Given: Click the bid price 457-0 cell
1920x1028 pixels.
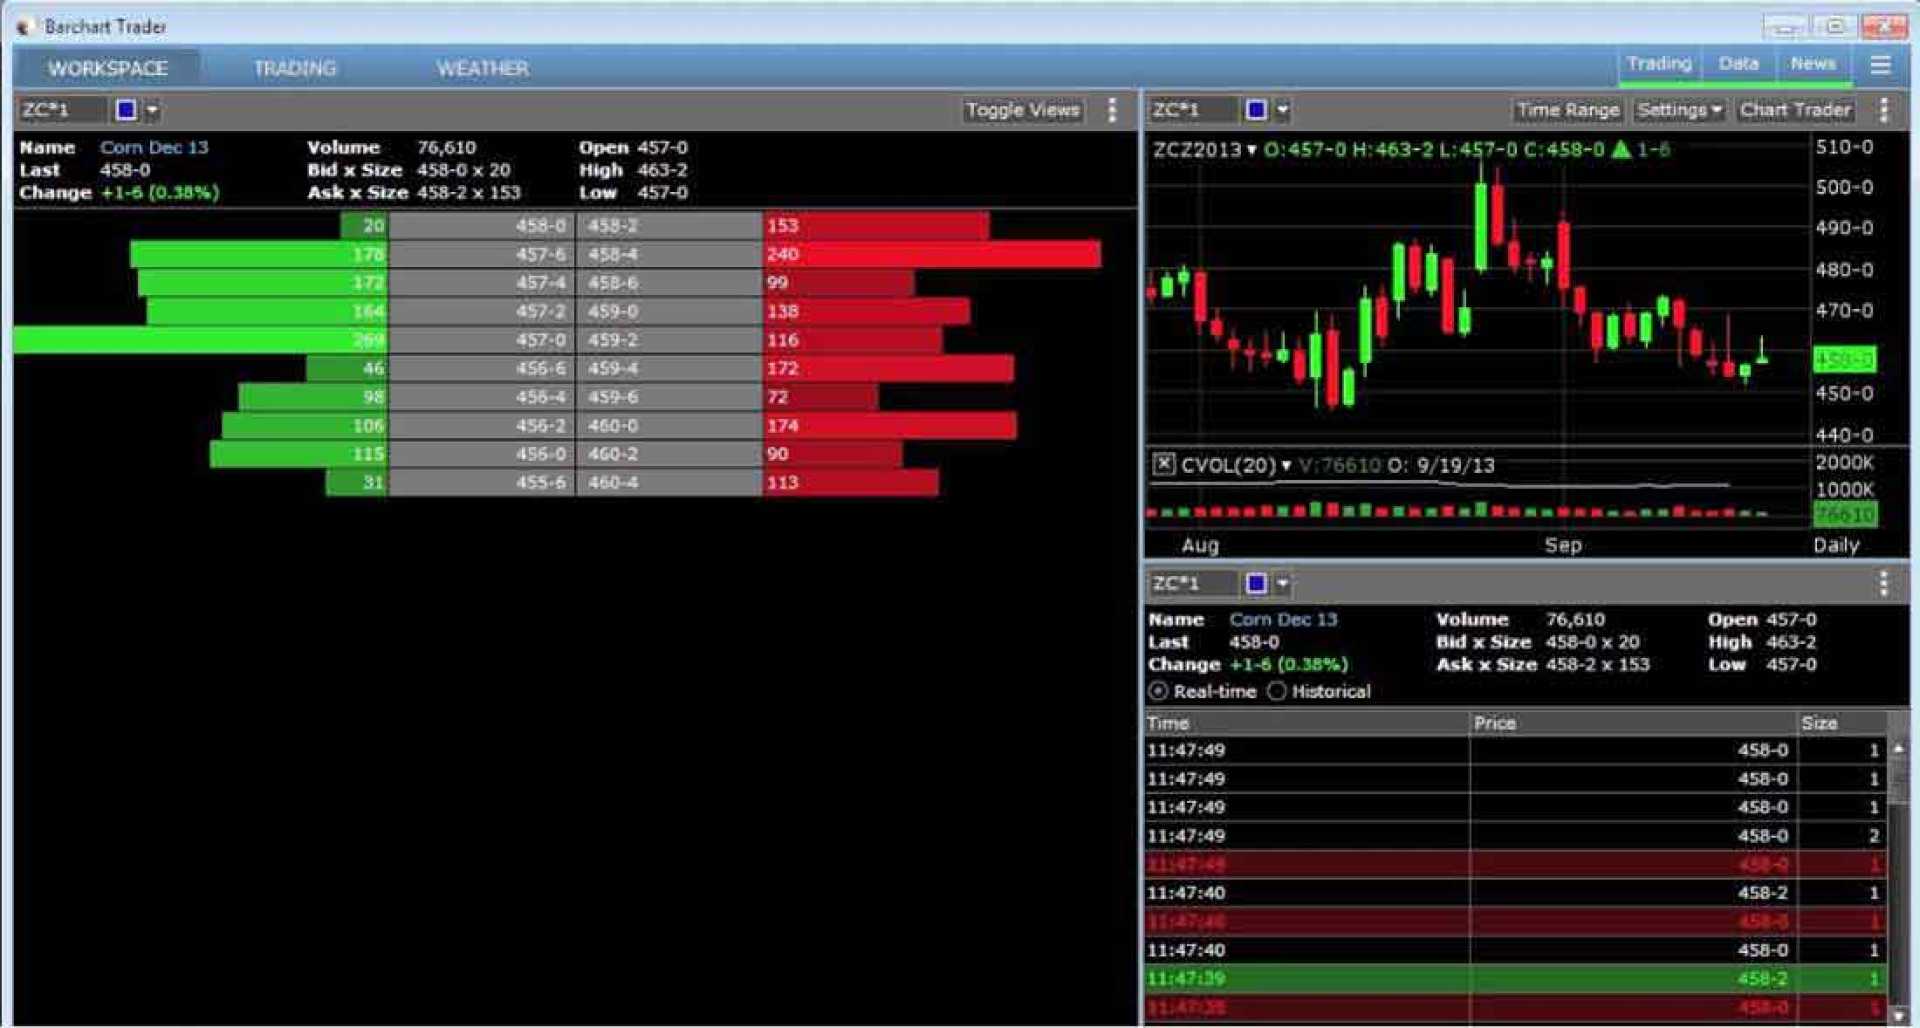Looking at the screenshot, I should [482, 340].
